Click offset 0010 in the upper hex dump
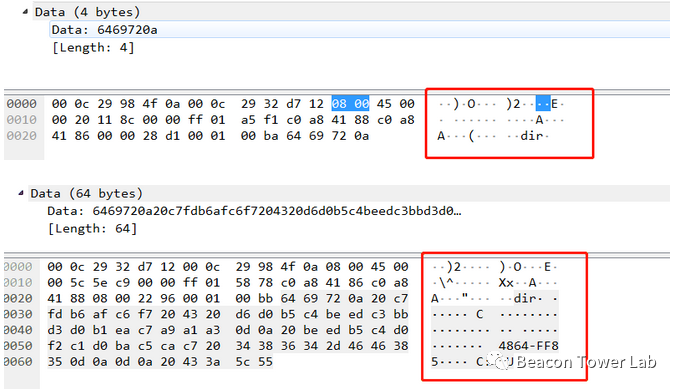This screenshot has height=389, width=678. pyautogui.click(x=22, y=120)
